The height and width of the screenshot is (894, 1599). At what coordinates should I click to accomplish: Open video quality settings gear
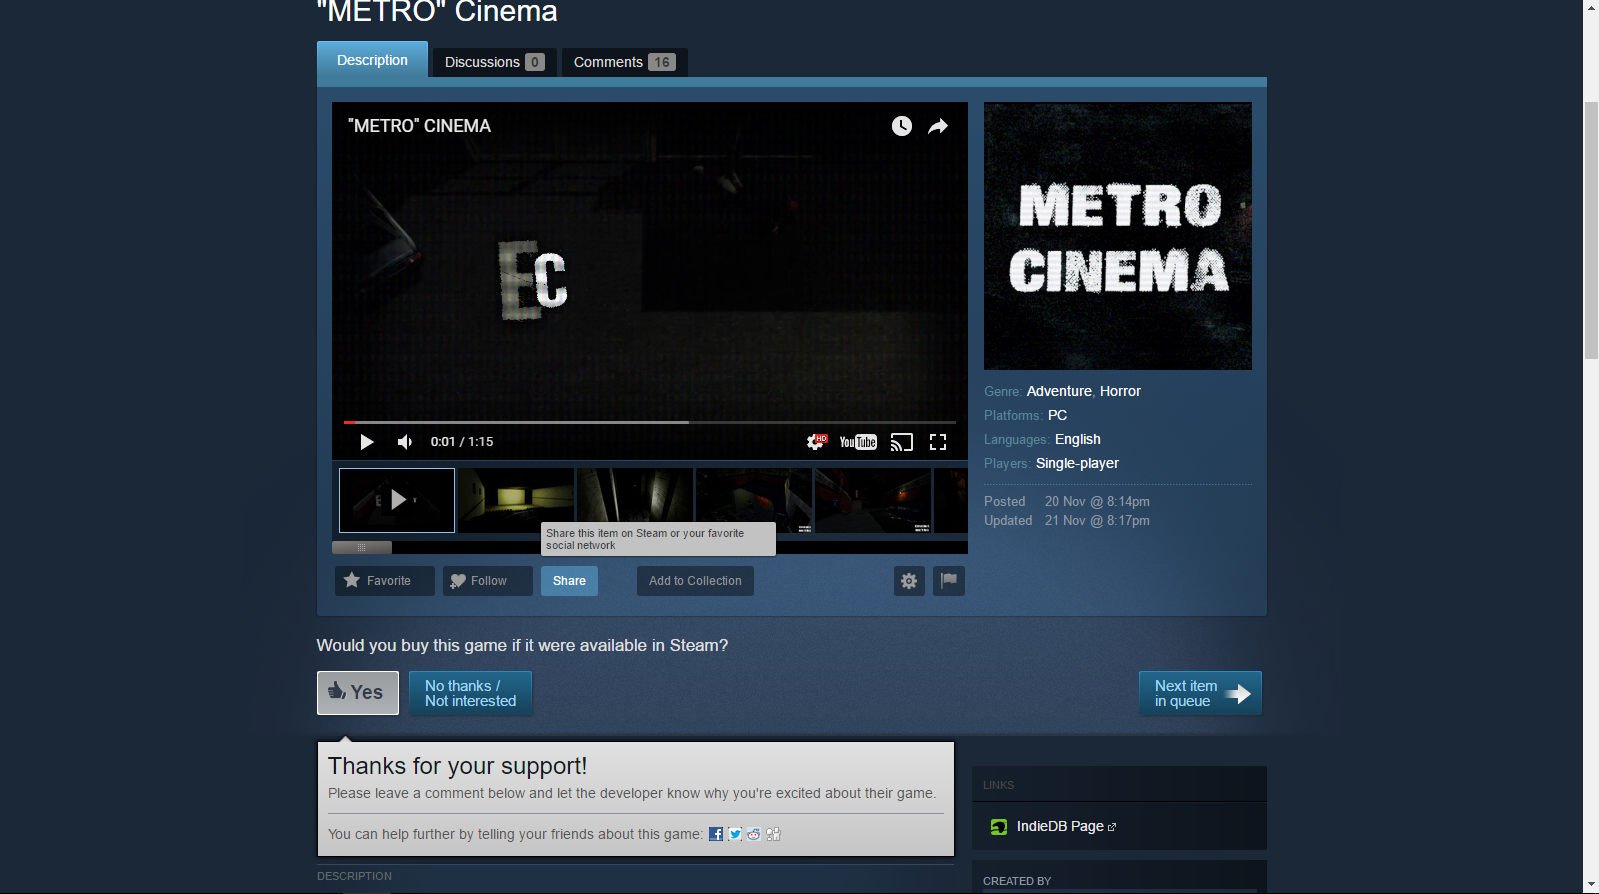pos(817,442)
